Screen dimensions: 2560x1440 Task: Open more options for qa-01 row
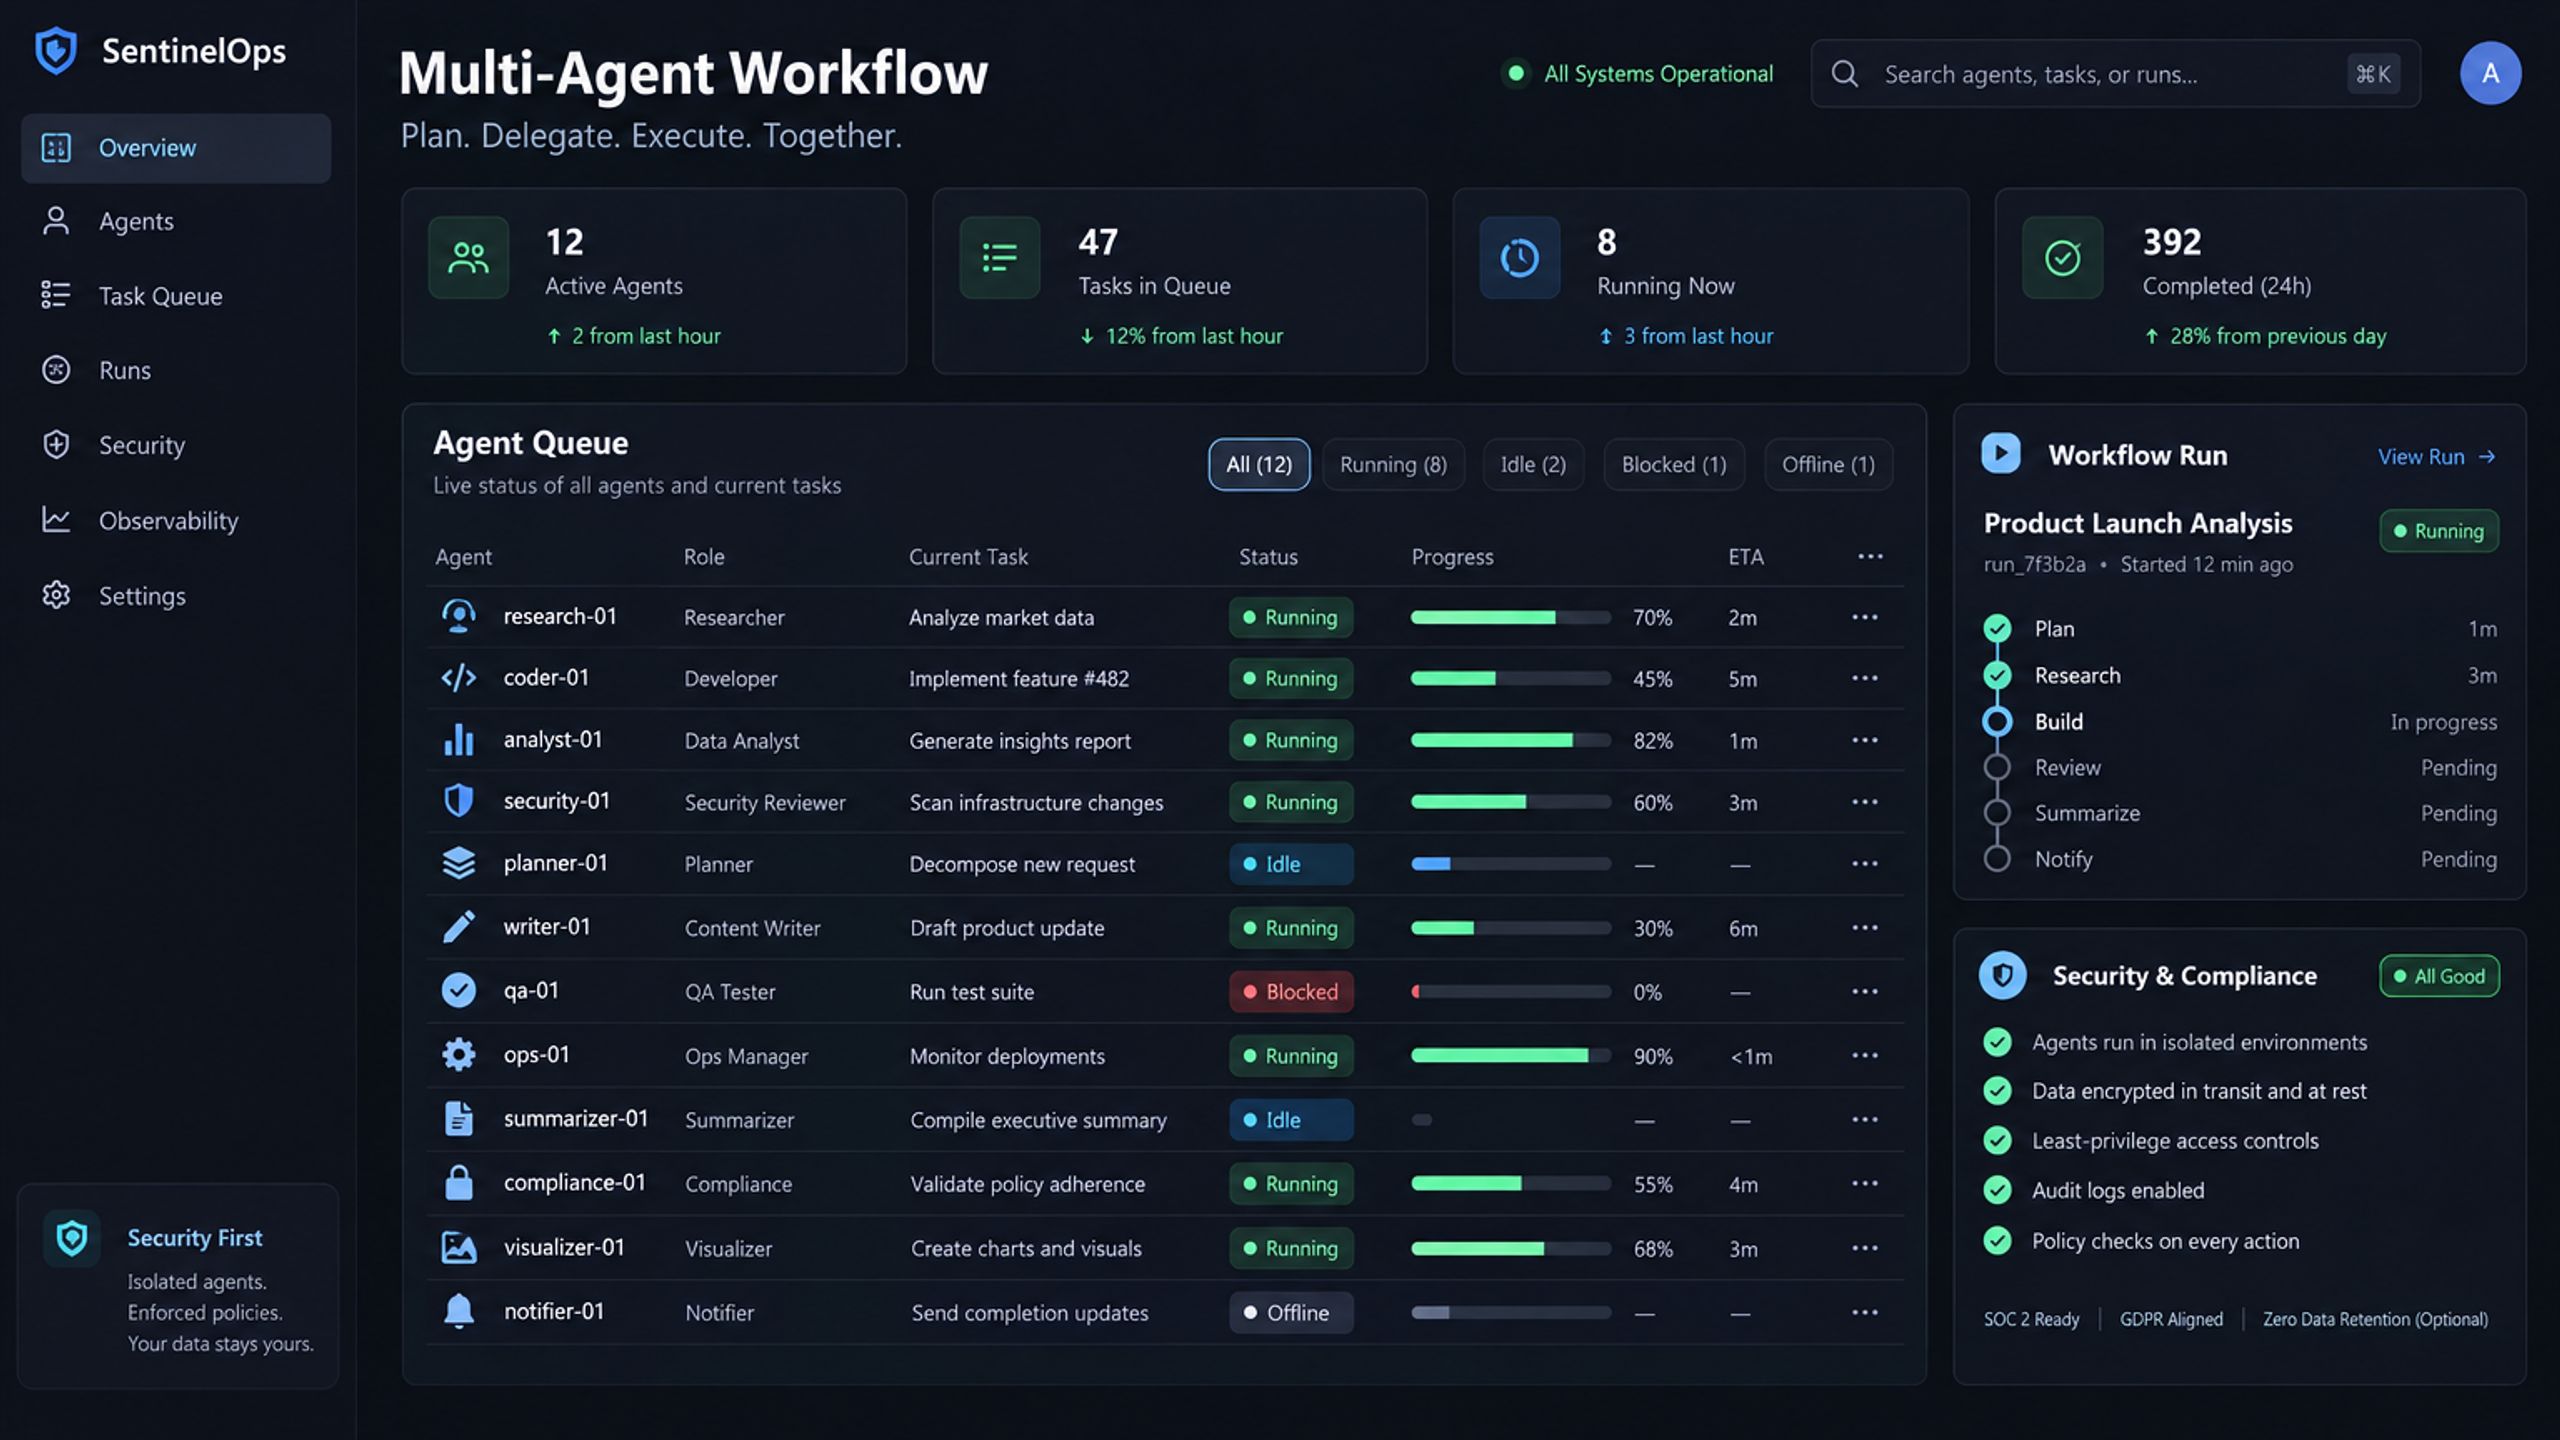tap(1864, 991)
